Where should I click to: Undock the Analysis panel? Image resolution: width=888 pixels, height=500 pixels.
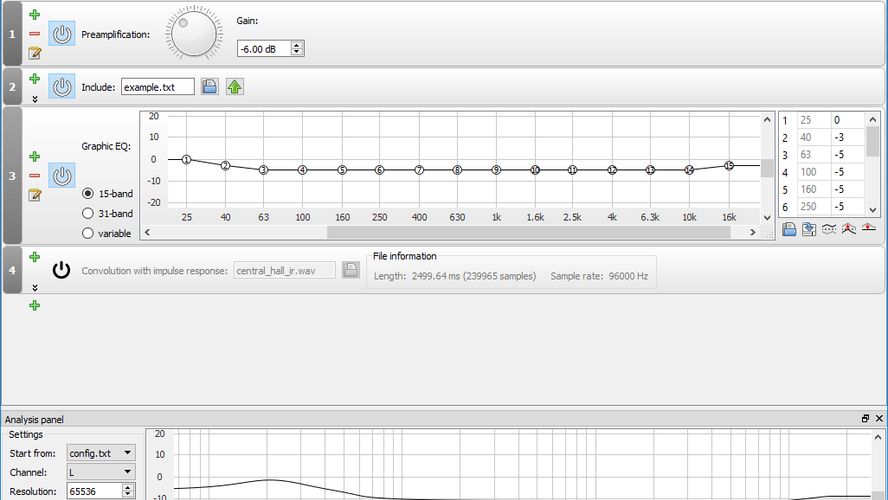pos(865,418)
